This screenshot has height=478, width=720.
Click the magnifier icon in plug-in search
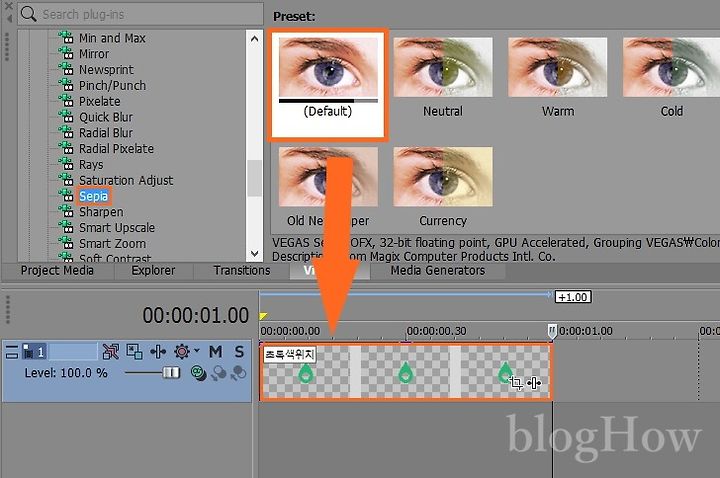pos(28,14)
